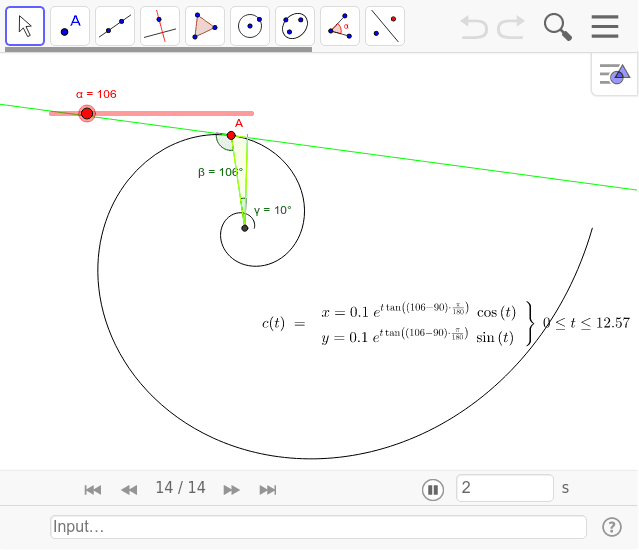Click the α = 106 slider label
The height and width of the screenshot is (550, 639).
pos(96,94)
